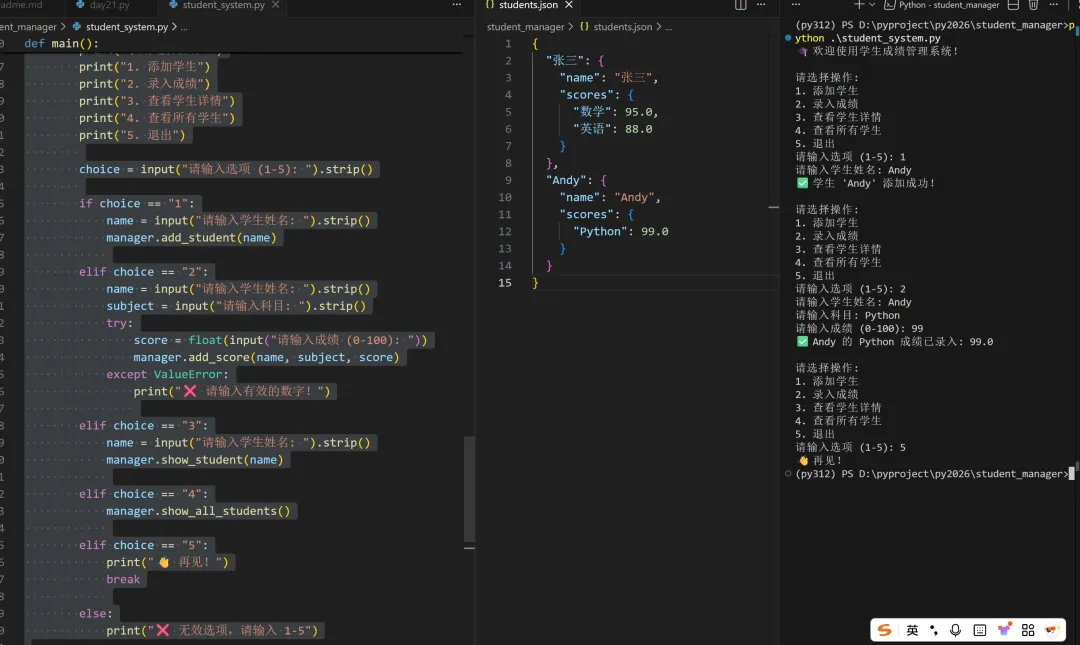Open students.json breadcrumb dropdown
The height and width of the screenshot is (645, 1080).
[x=623, y=27]
